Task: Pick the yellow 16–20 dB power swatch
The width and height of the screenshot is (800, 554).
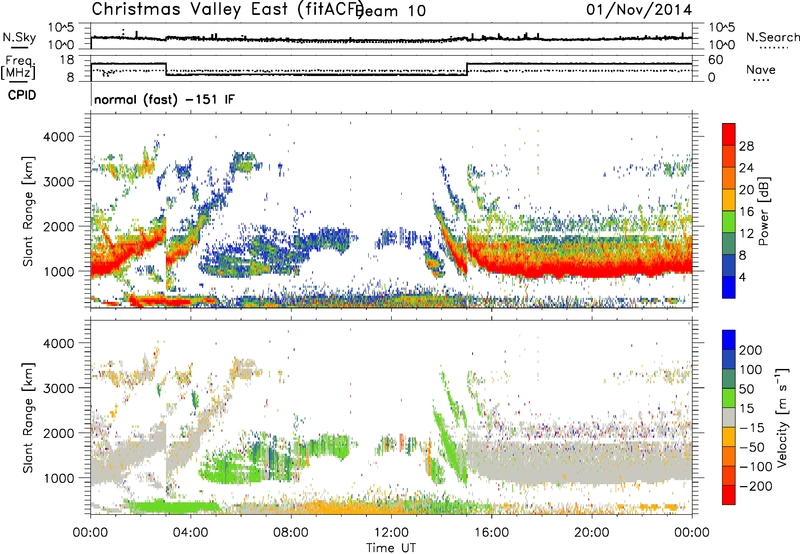Action: pyautogui.click(x=729, y=200)
